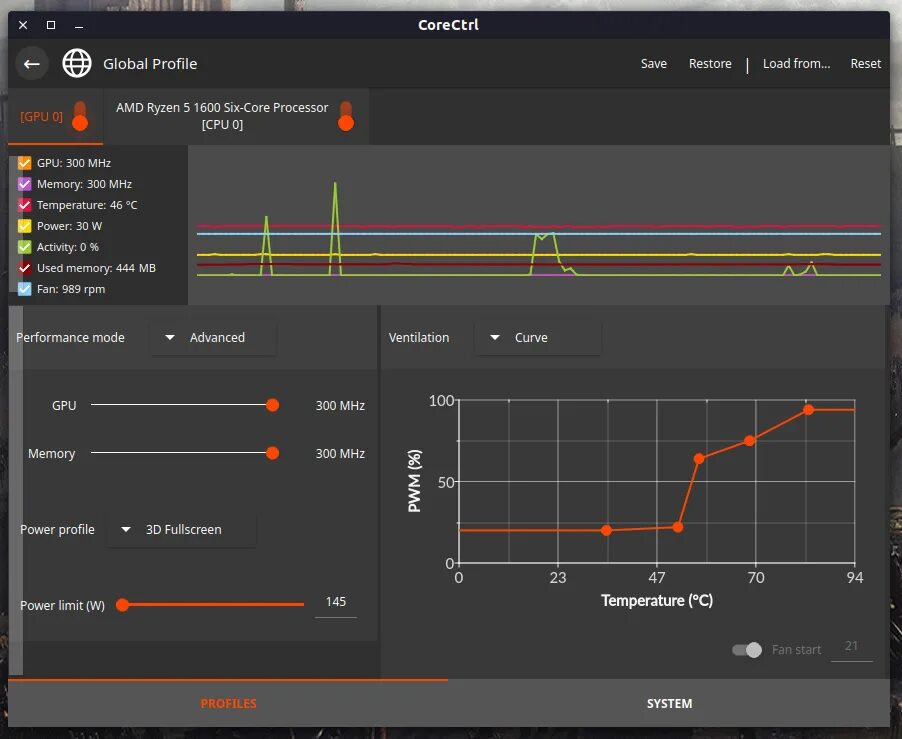Close the CoreCtrl window

(x=23, y=25)
